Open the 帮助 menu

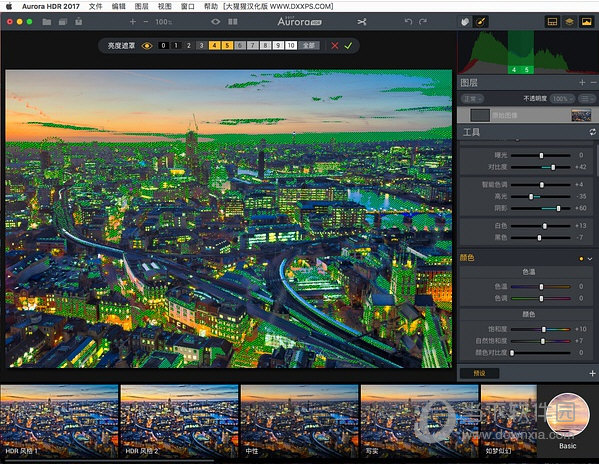(x=210, y=6)
